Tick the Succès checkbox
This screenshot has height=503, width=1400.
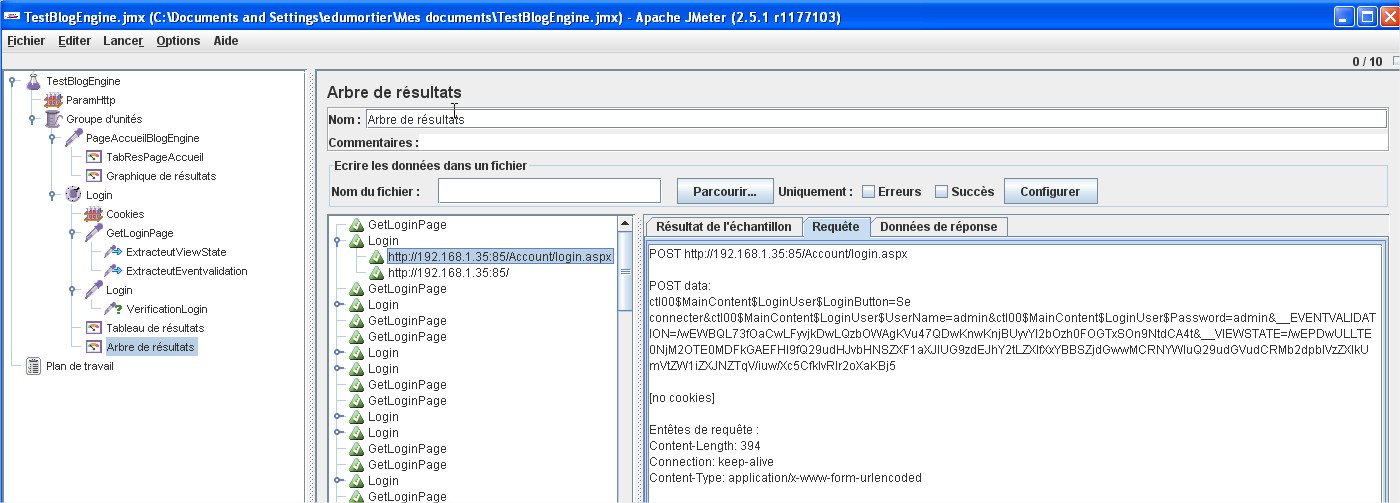click(941, 192)
